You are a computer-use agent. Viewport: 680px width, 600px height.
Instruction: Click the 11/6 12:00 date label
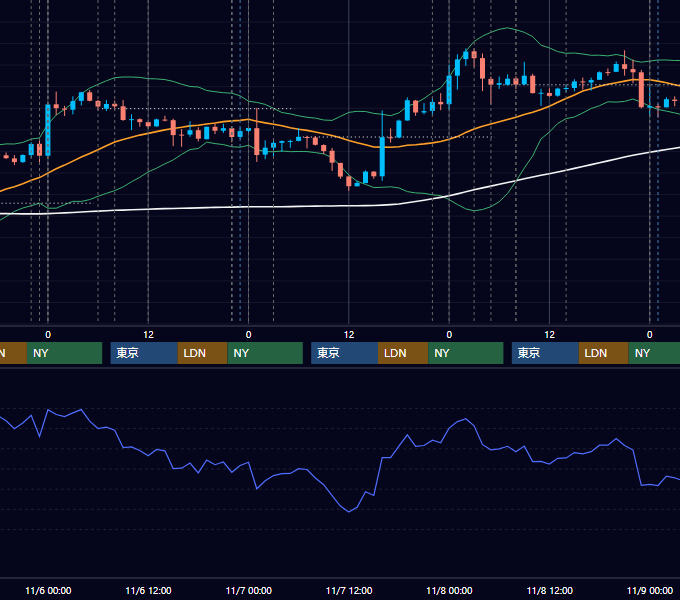(148, 590)
